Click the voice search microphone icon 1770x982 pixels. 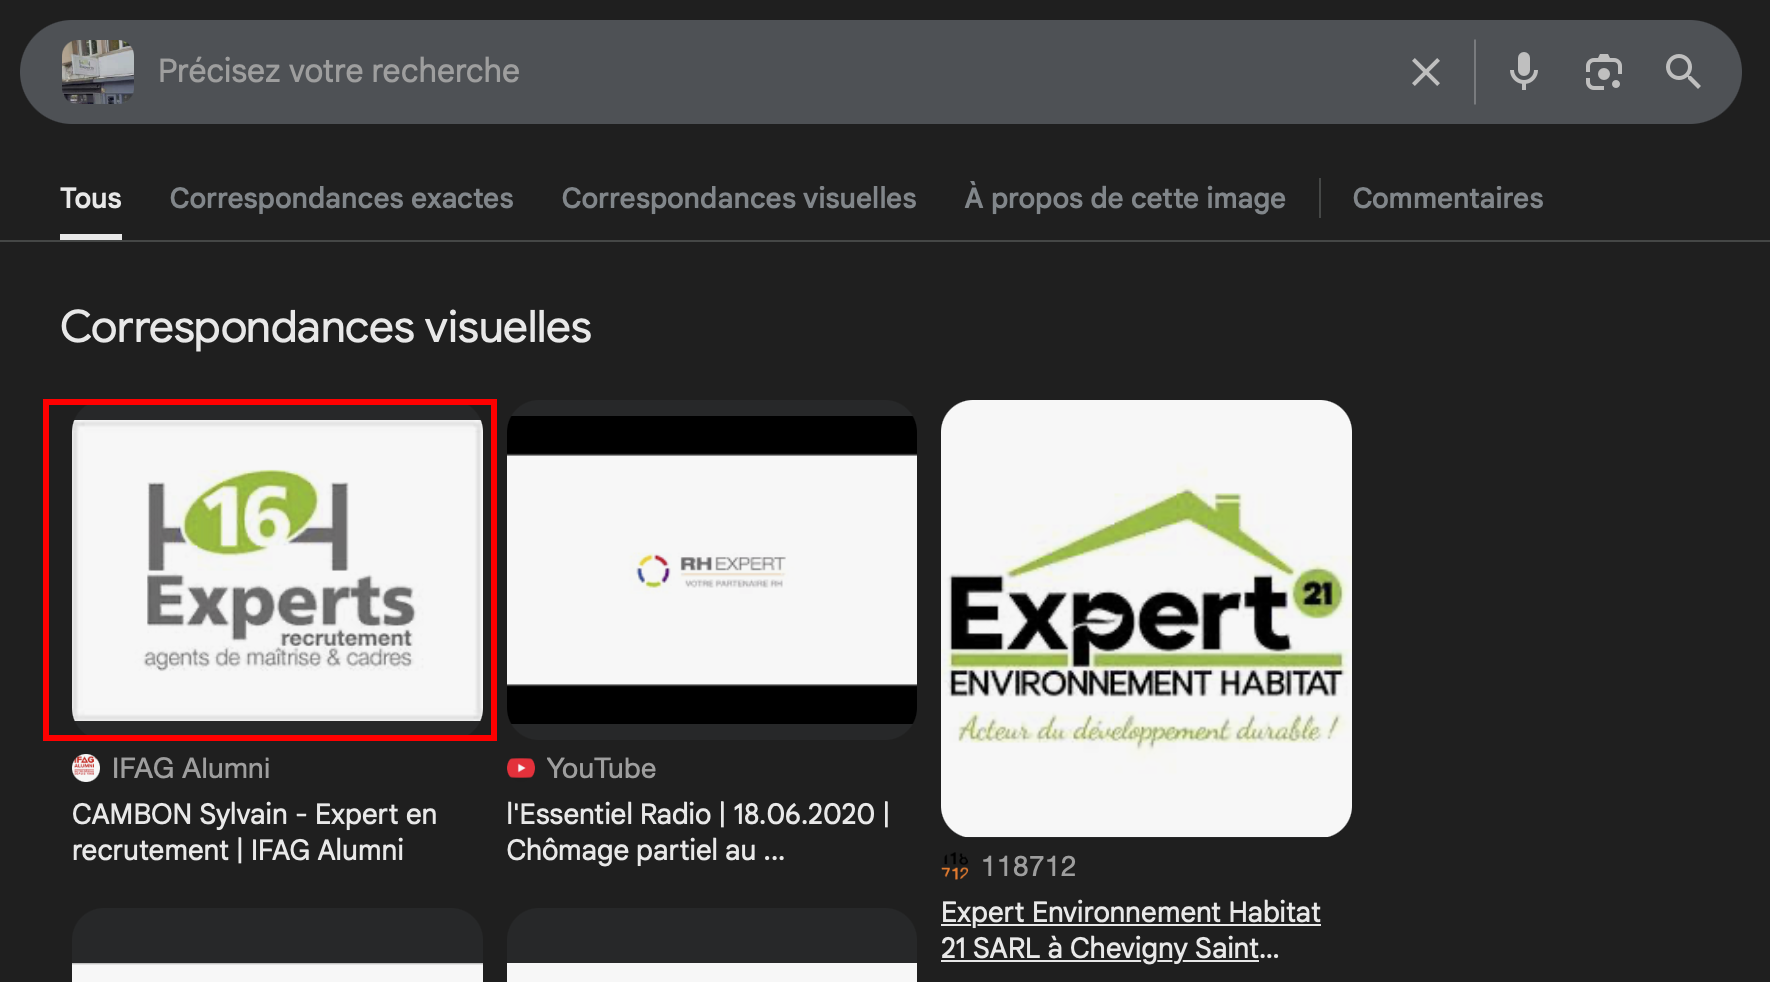[x=1523, y=72]
